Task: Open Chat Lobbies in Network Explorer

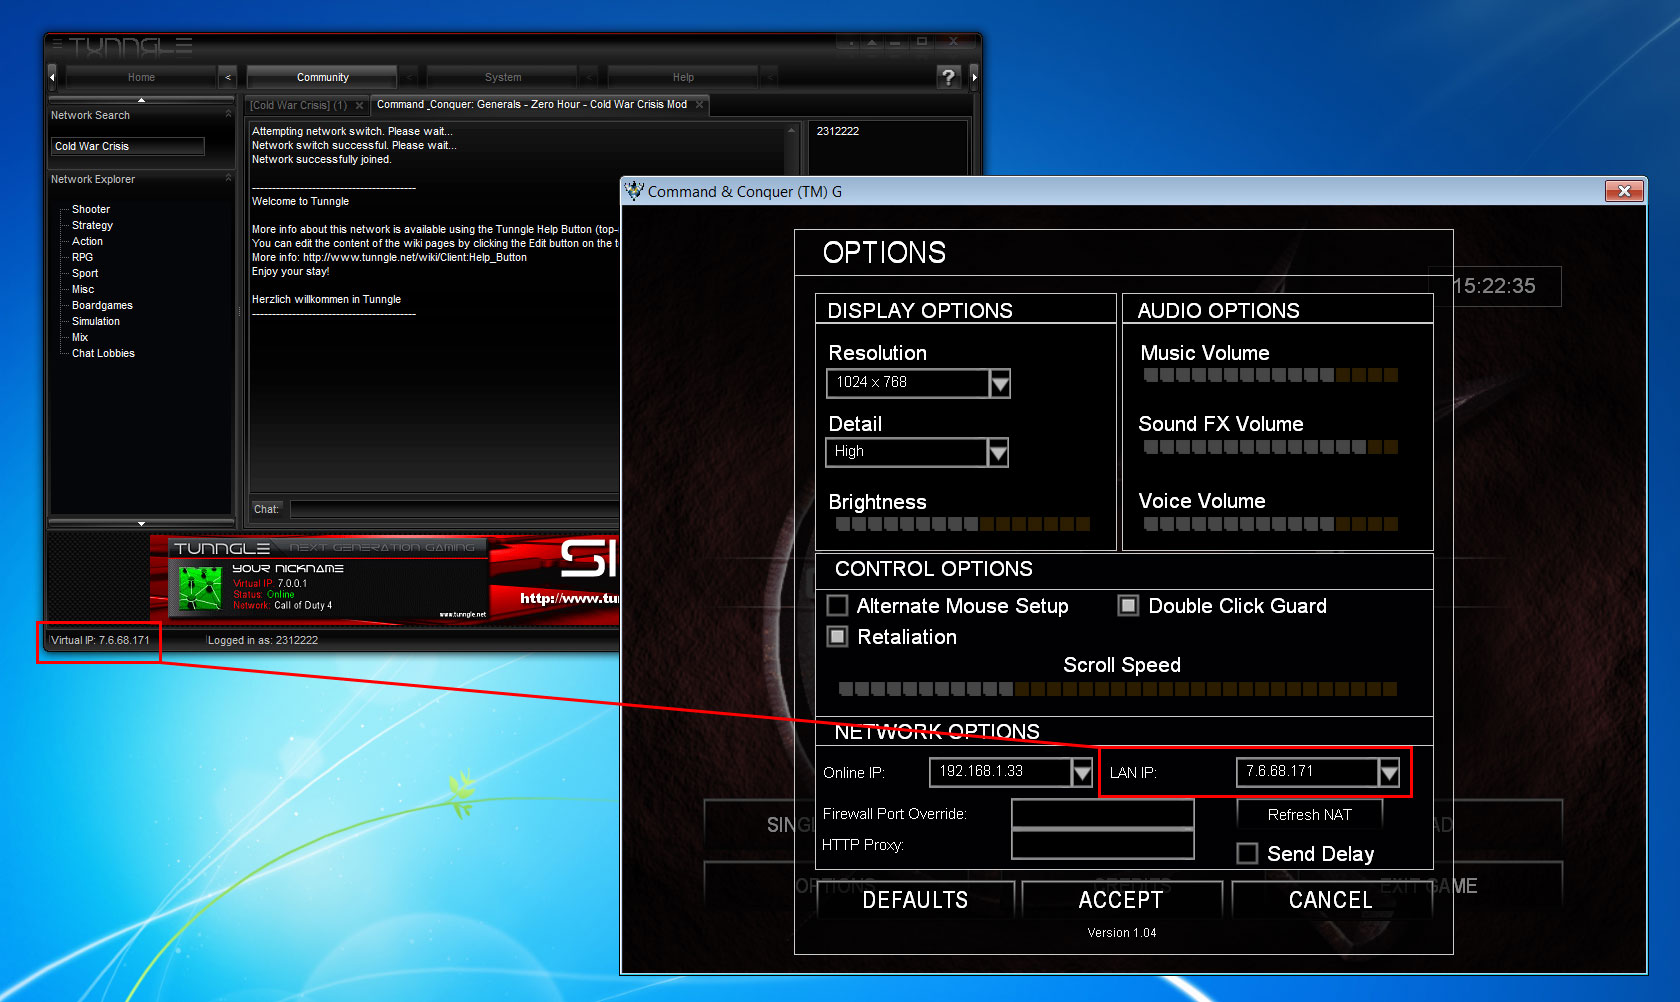Action: pyautogui.click(x=103, y=353)
